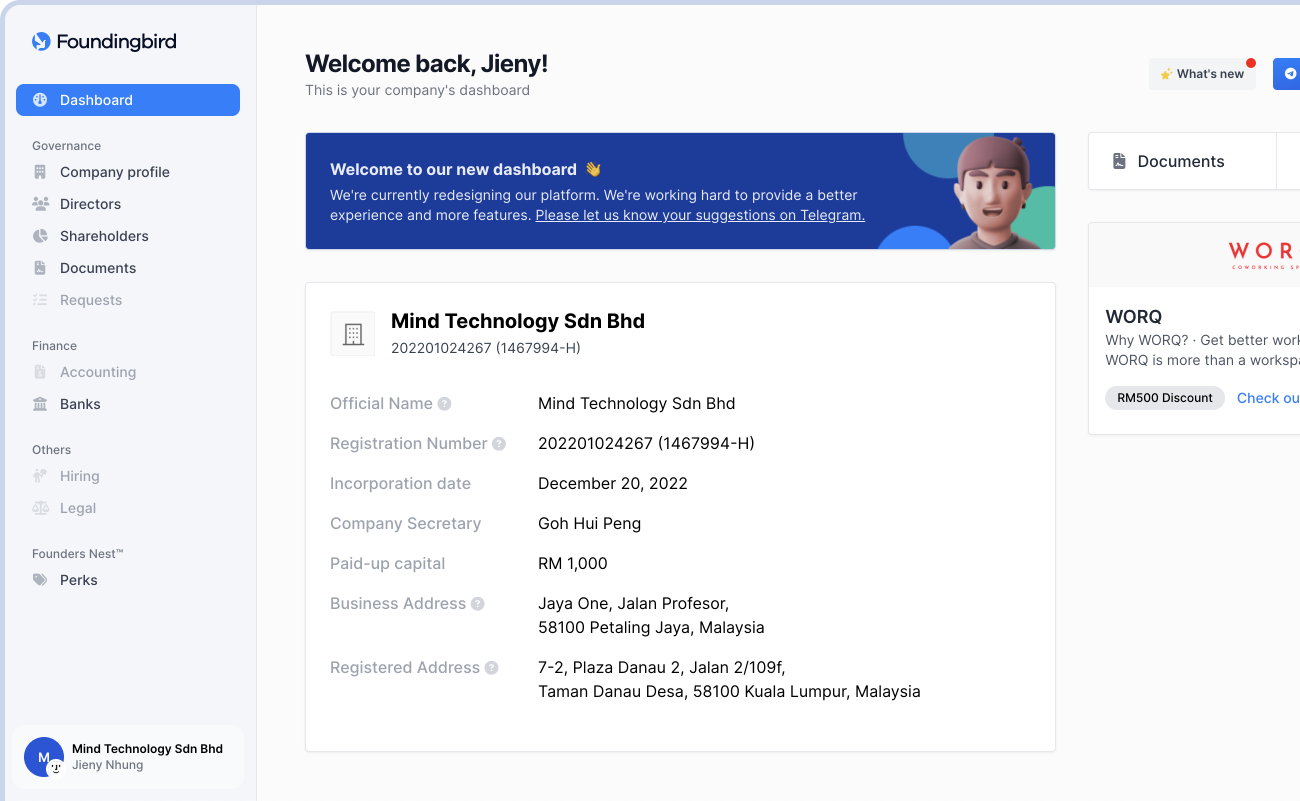The image size is (1300, 801).
Task: Click the WORQ Check out link
Action: click(x=1267, y=398)
